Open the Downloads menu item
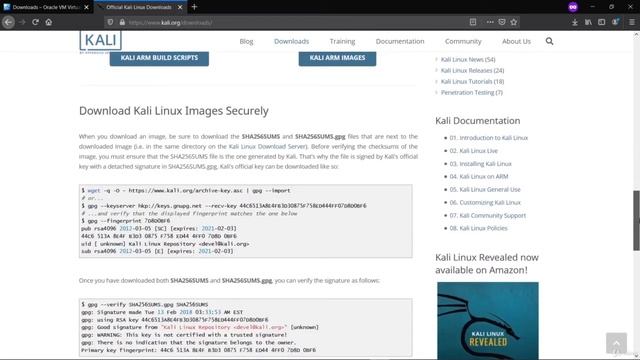 [291, 41]
